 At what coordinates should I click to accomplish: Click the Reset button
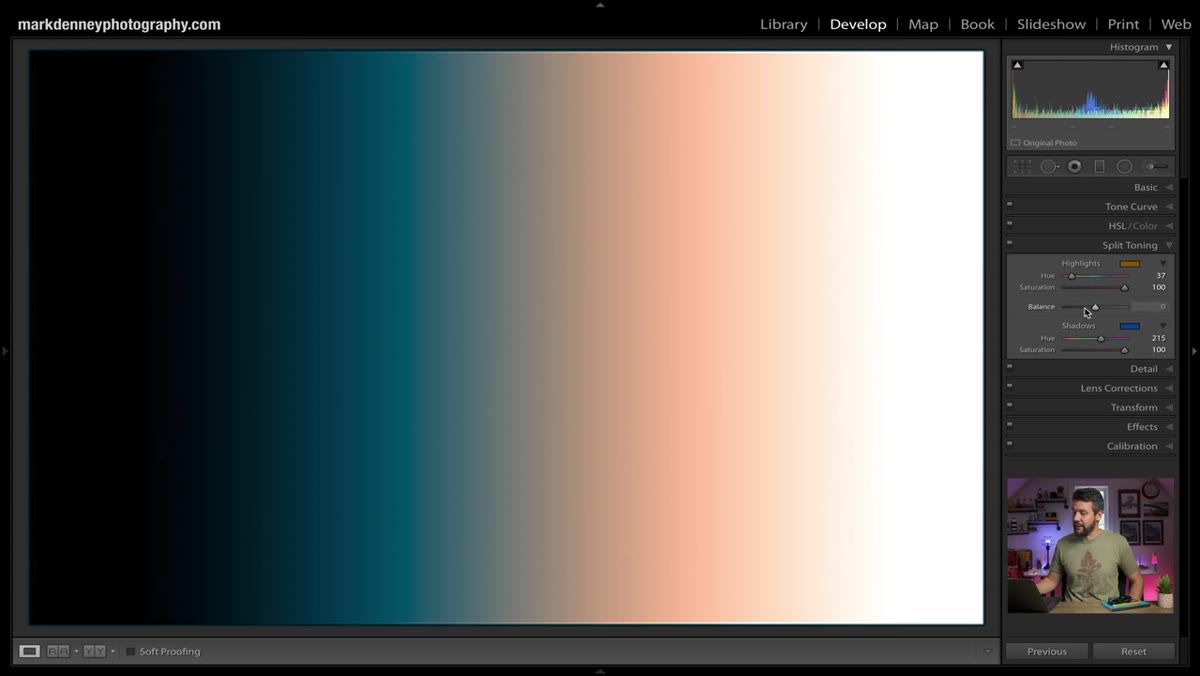click(x=1133, y=651)
